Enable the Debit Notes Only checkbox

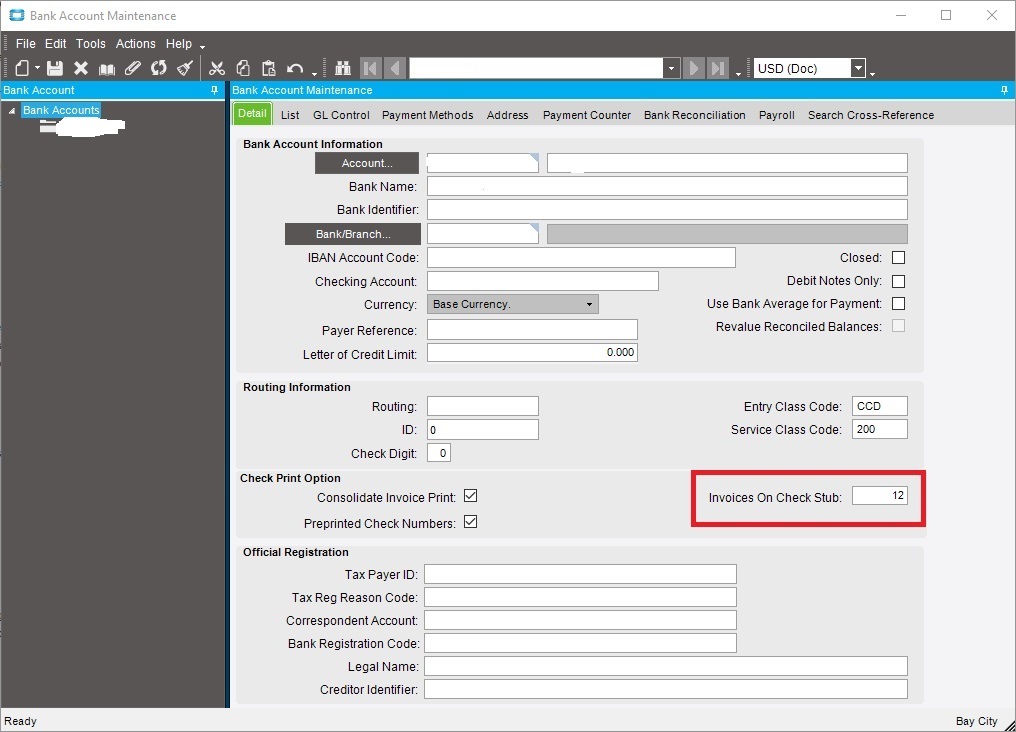(x=898, y=281)
